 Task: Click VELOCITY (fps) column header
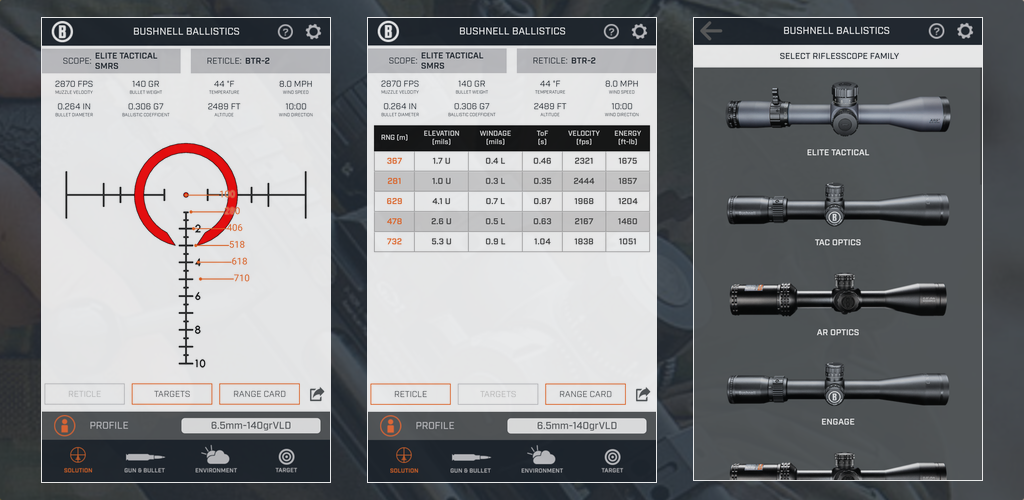coord(584,138)
